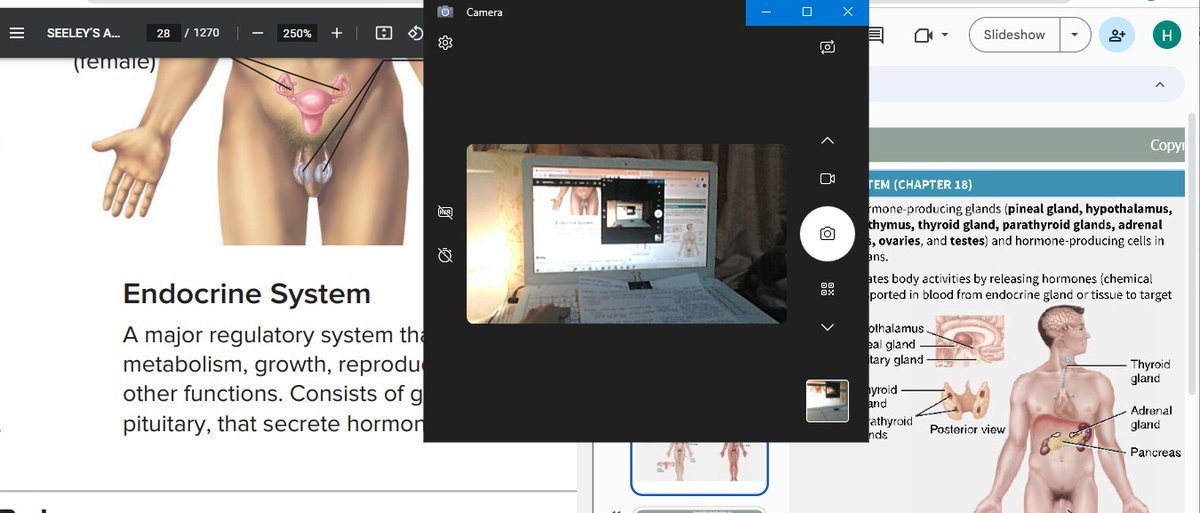Screen dimensions: 1200x513
Task: Click the PDF fit-to-page icon
Action: coord(384,33)
